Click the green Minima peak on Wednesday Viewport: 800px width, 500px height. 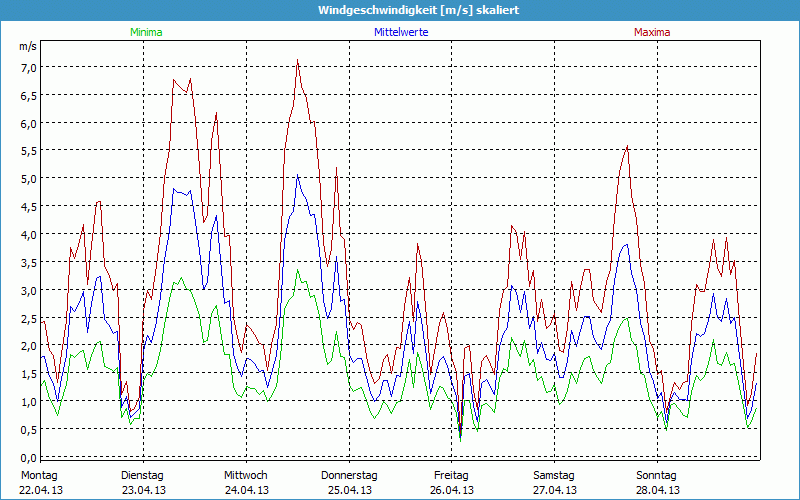click(x=297, y=270)
